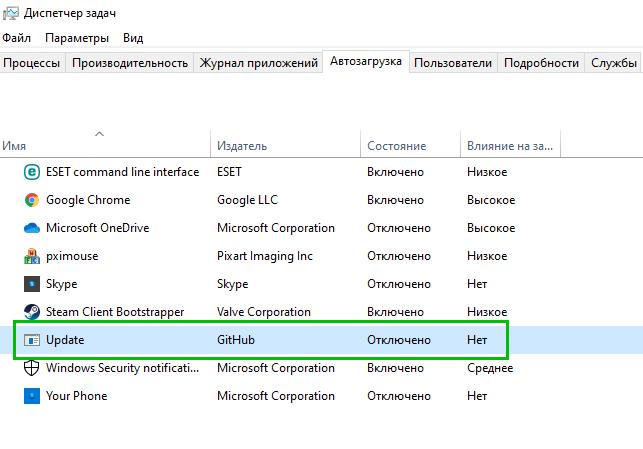Click Отключено status in pximouse row

pos(399,256)
